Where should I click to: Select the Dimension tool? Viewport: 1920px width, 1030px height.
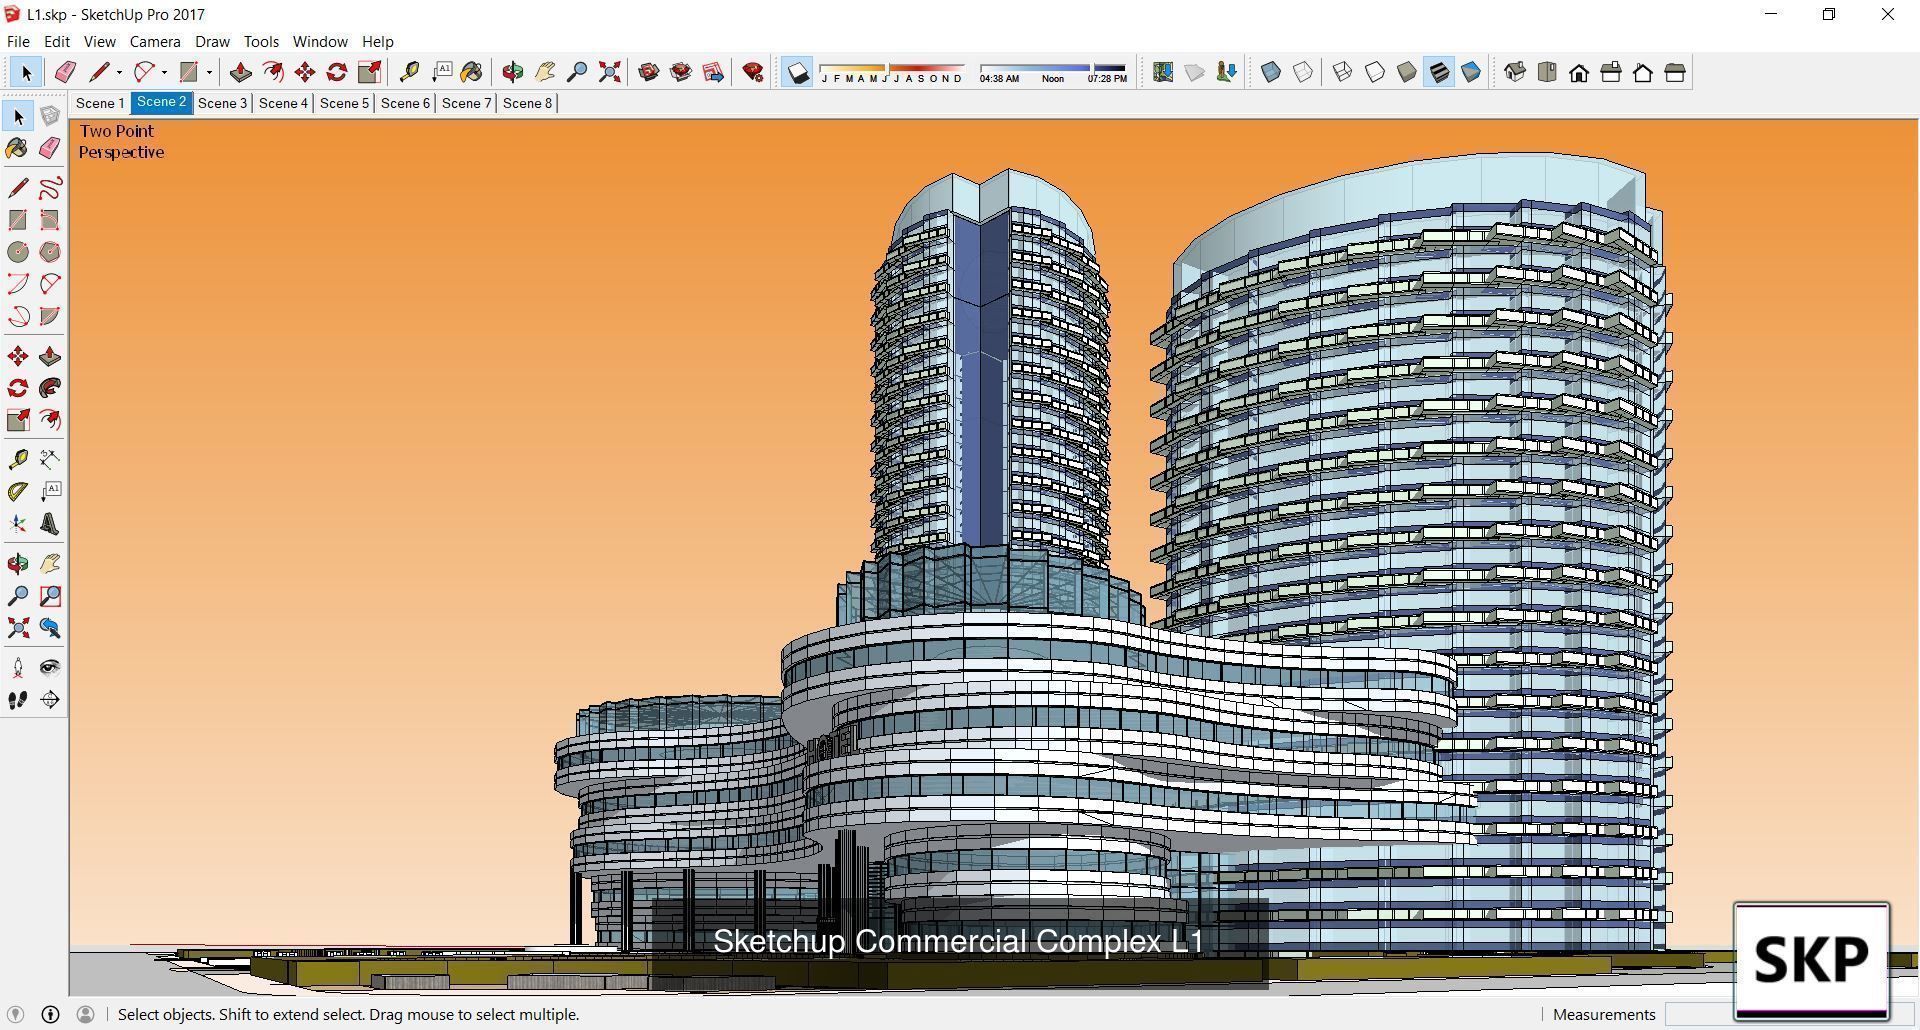pyautogui.click(x=50, y=459)
